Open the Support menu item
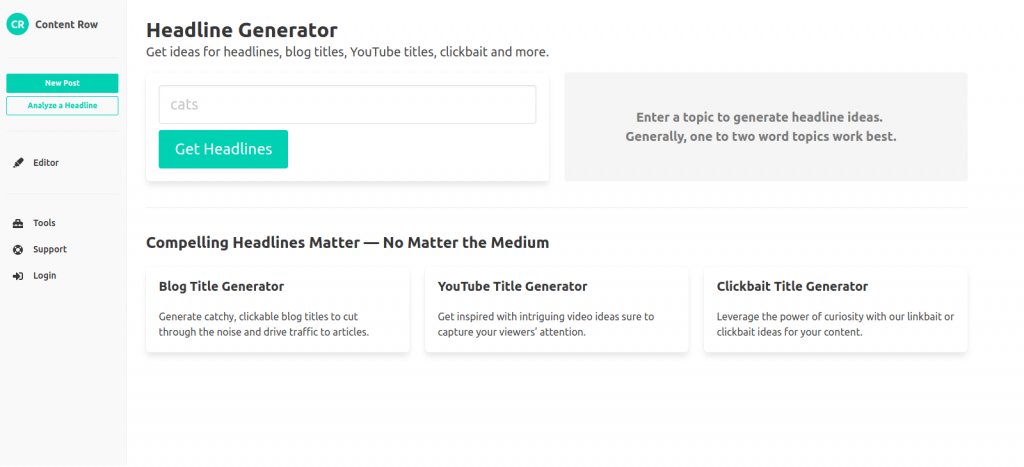 click(x=50, y=250)
